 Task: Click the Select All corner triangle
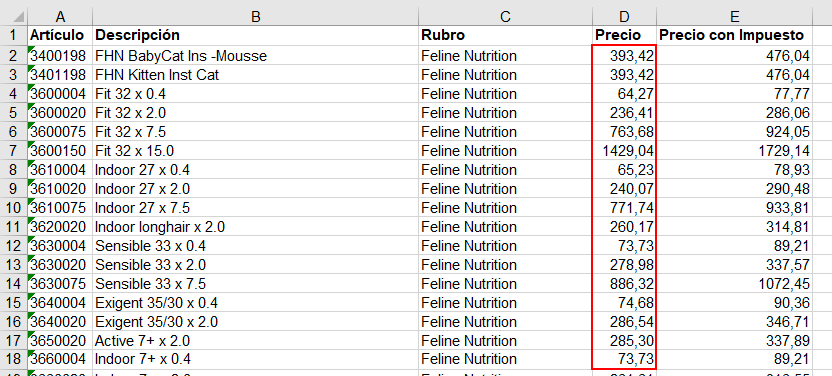point(14,16)
